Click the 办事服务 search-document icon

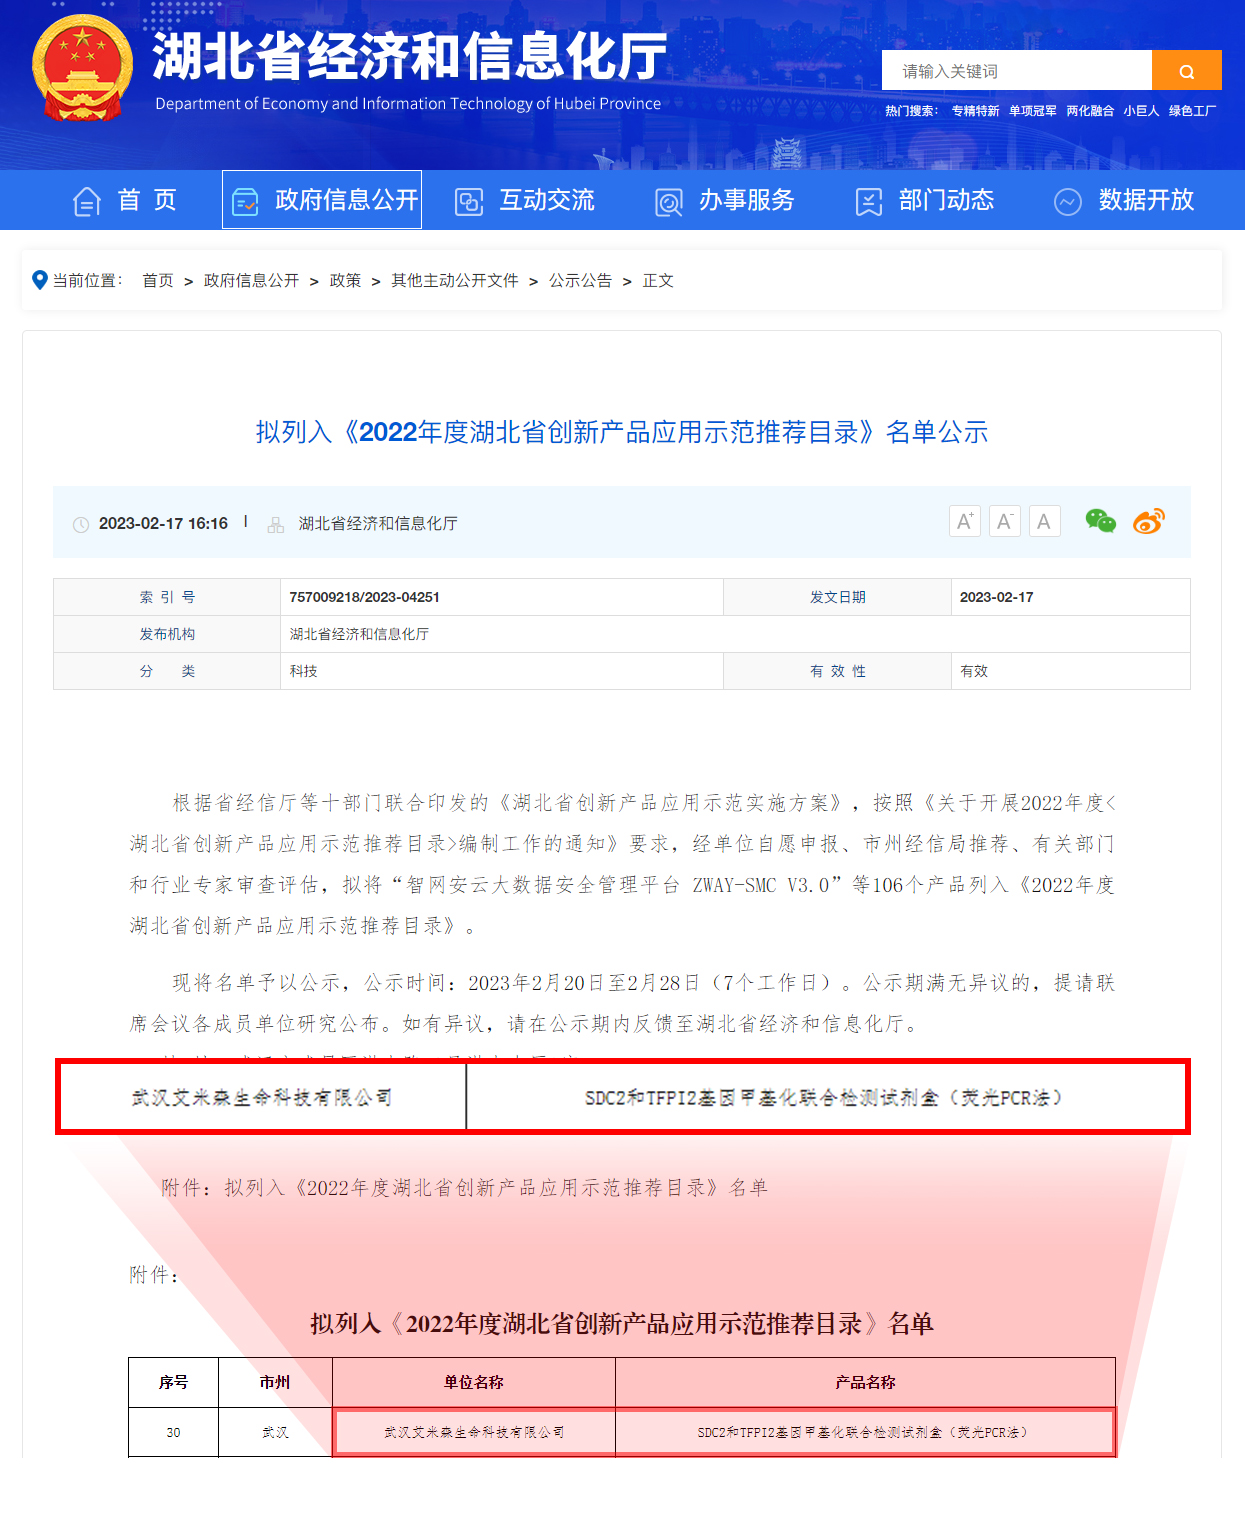[668, 201]
